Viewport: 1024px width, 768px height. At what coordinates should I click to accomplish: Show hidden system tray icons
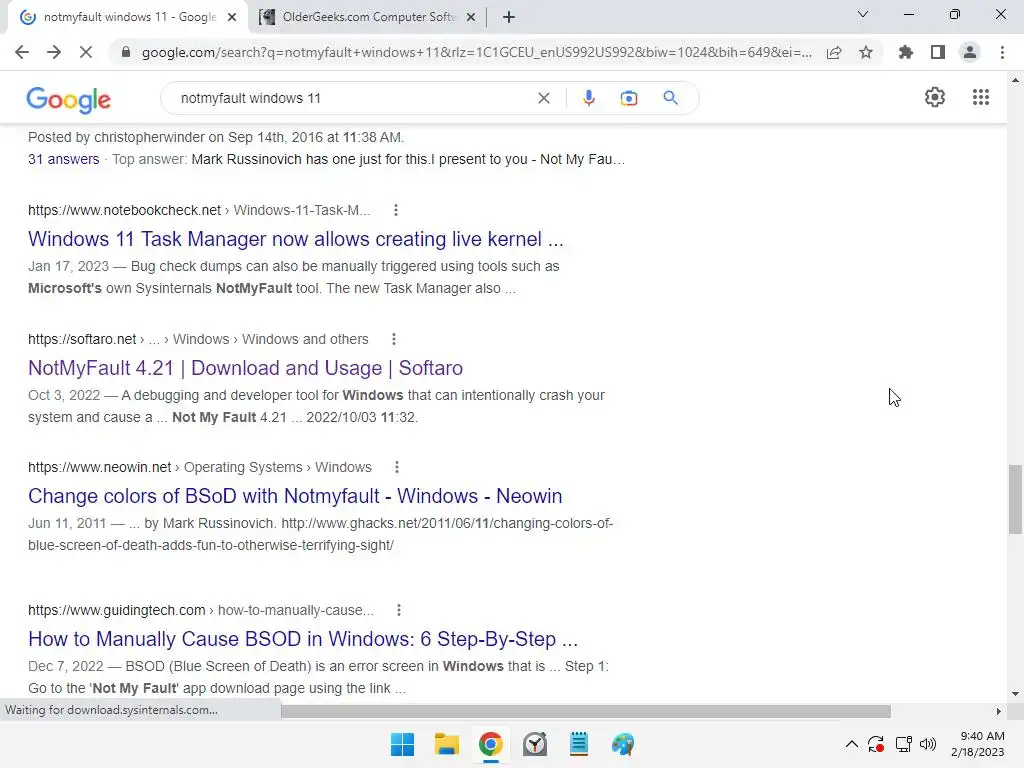[852, 744]
